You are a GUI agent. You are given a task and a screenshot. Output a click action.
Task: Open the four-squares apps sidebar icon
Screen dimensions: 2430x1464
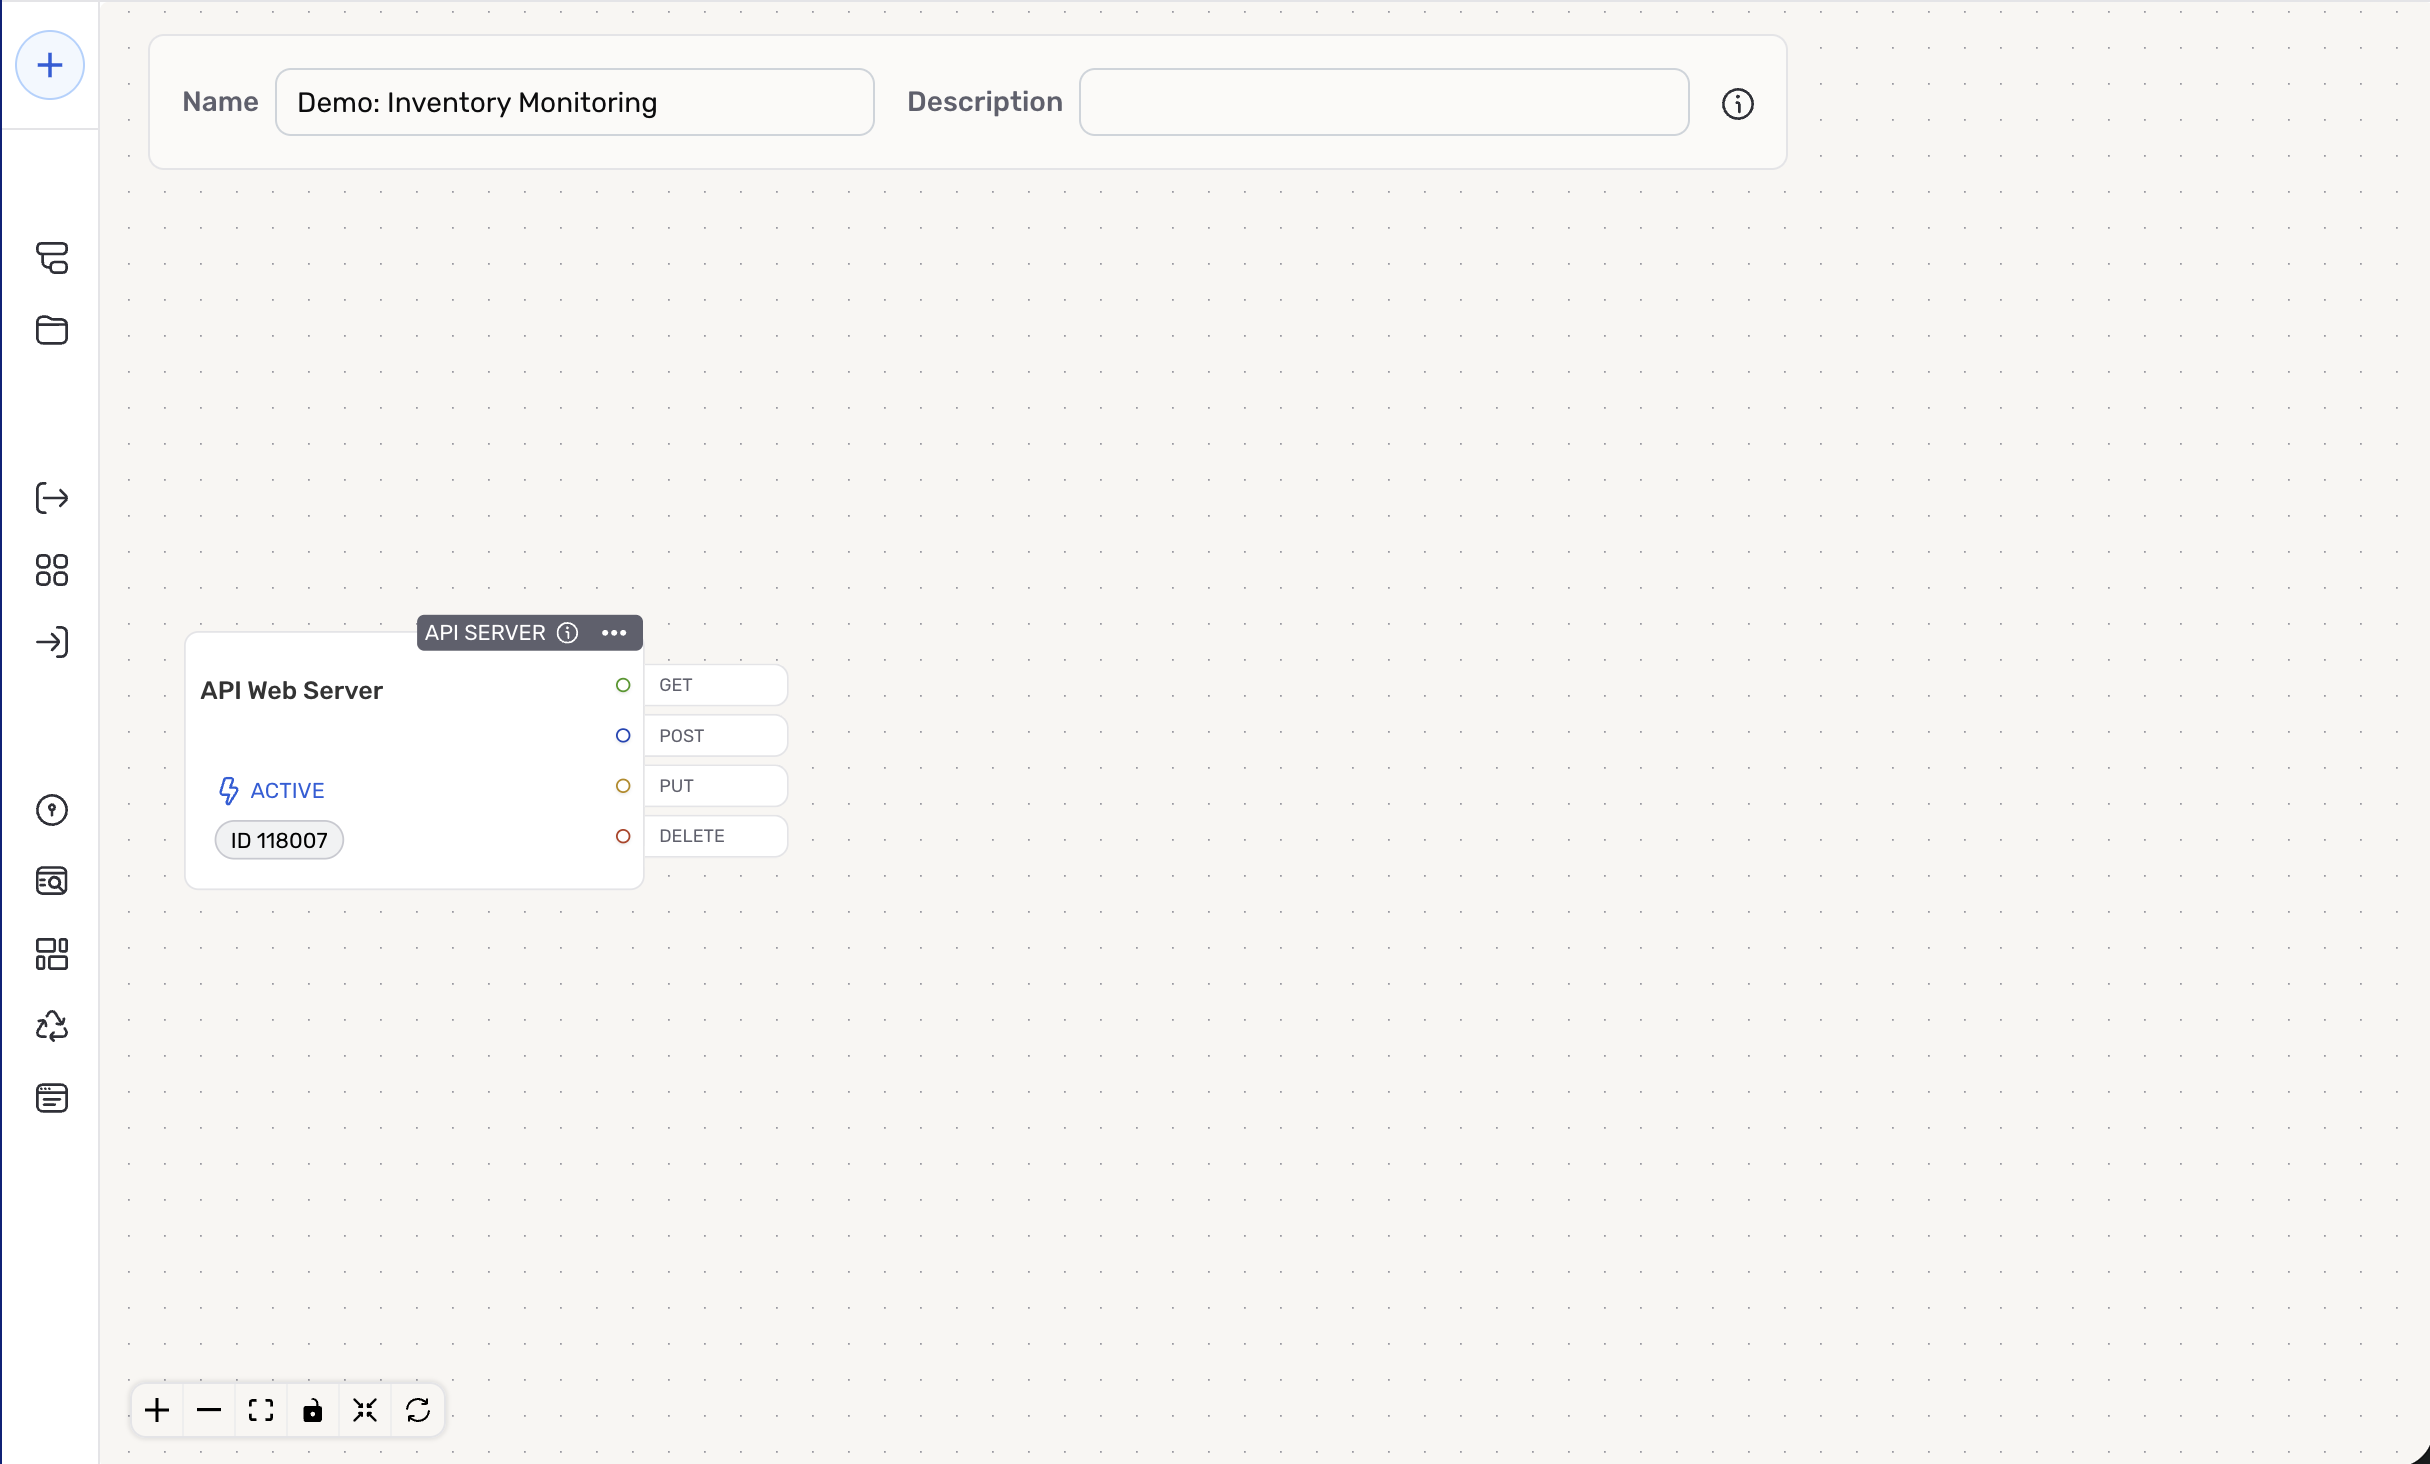pyautogui.click(x=52, y=570)
